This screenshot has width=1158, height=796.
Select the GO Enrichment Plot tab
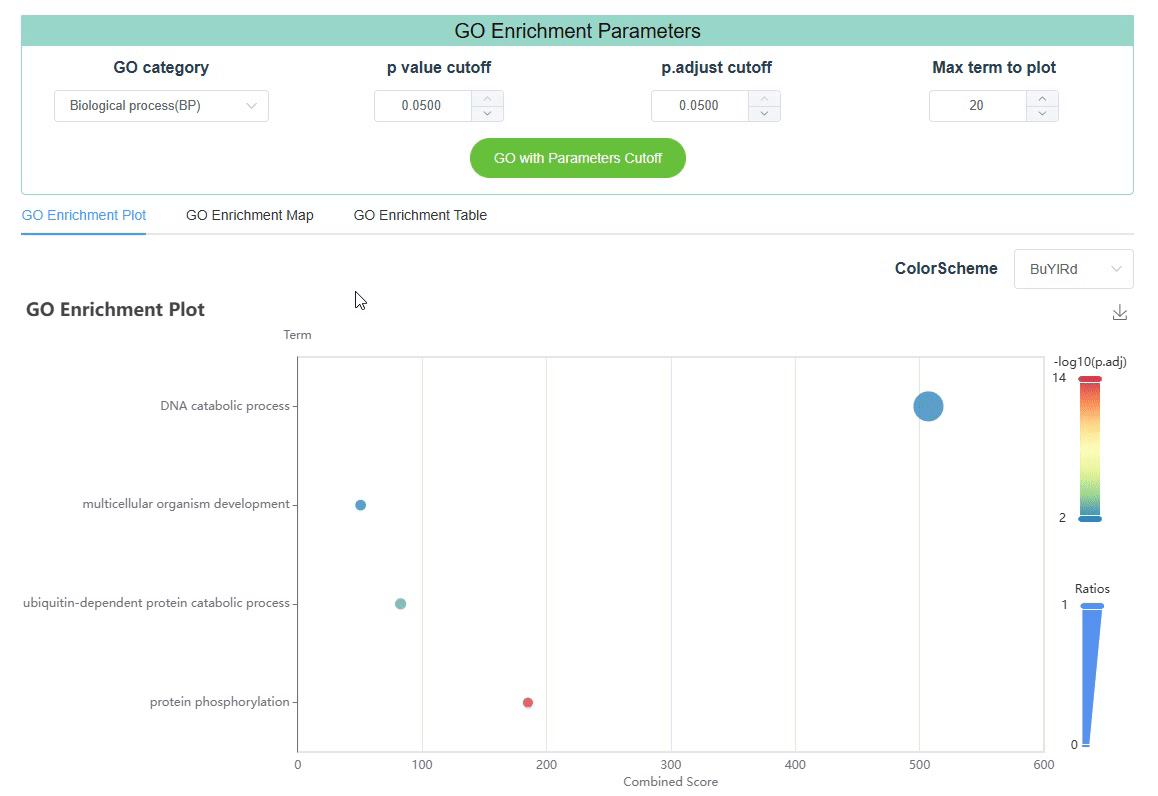(x=84, y=215)
